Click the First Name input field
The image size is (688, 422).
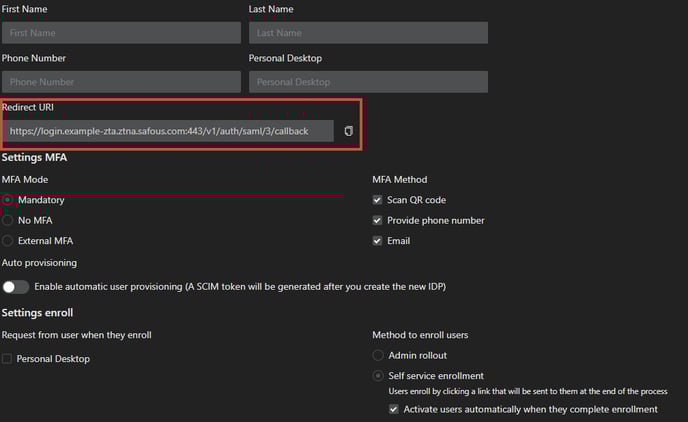pos(121,33)
